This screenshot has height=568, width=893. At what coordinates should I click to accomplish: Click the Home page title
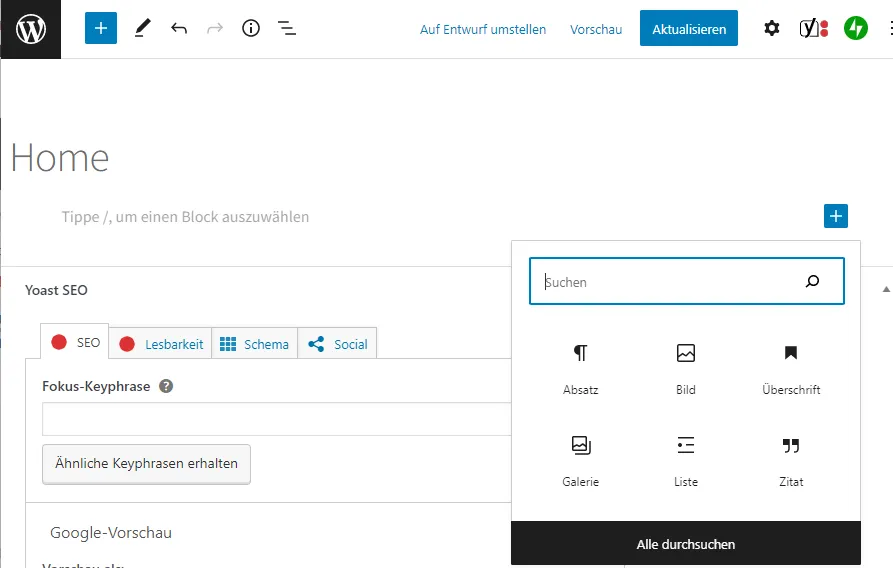point(60,157)
